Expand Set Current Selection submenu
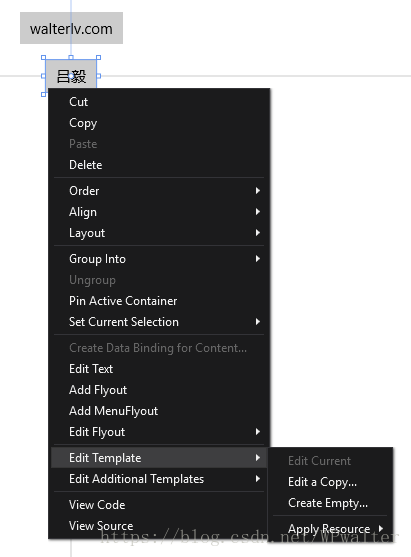 coord(159,322)
